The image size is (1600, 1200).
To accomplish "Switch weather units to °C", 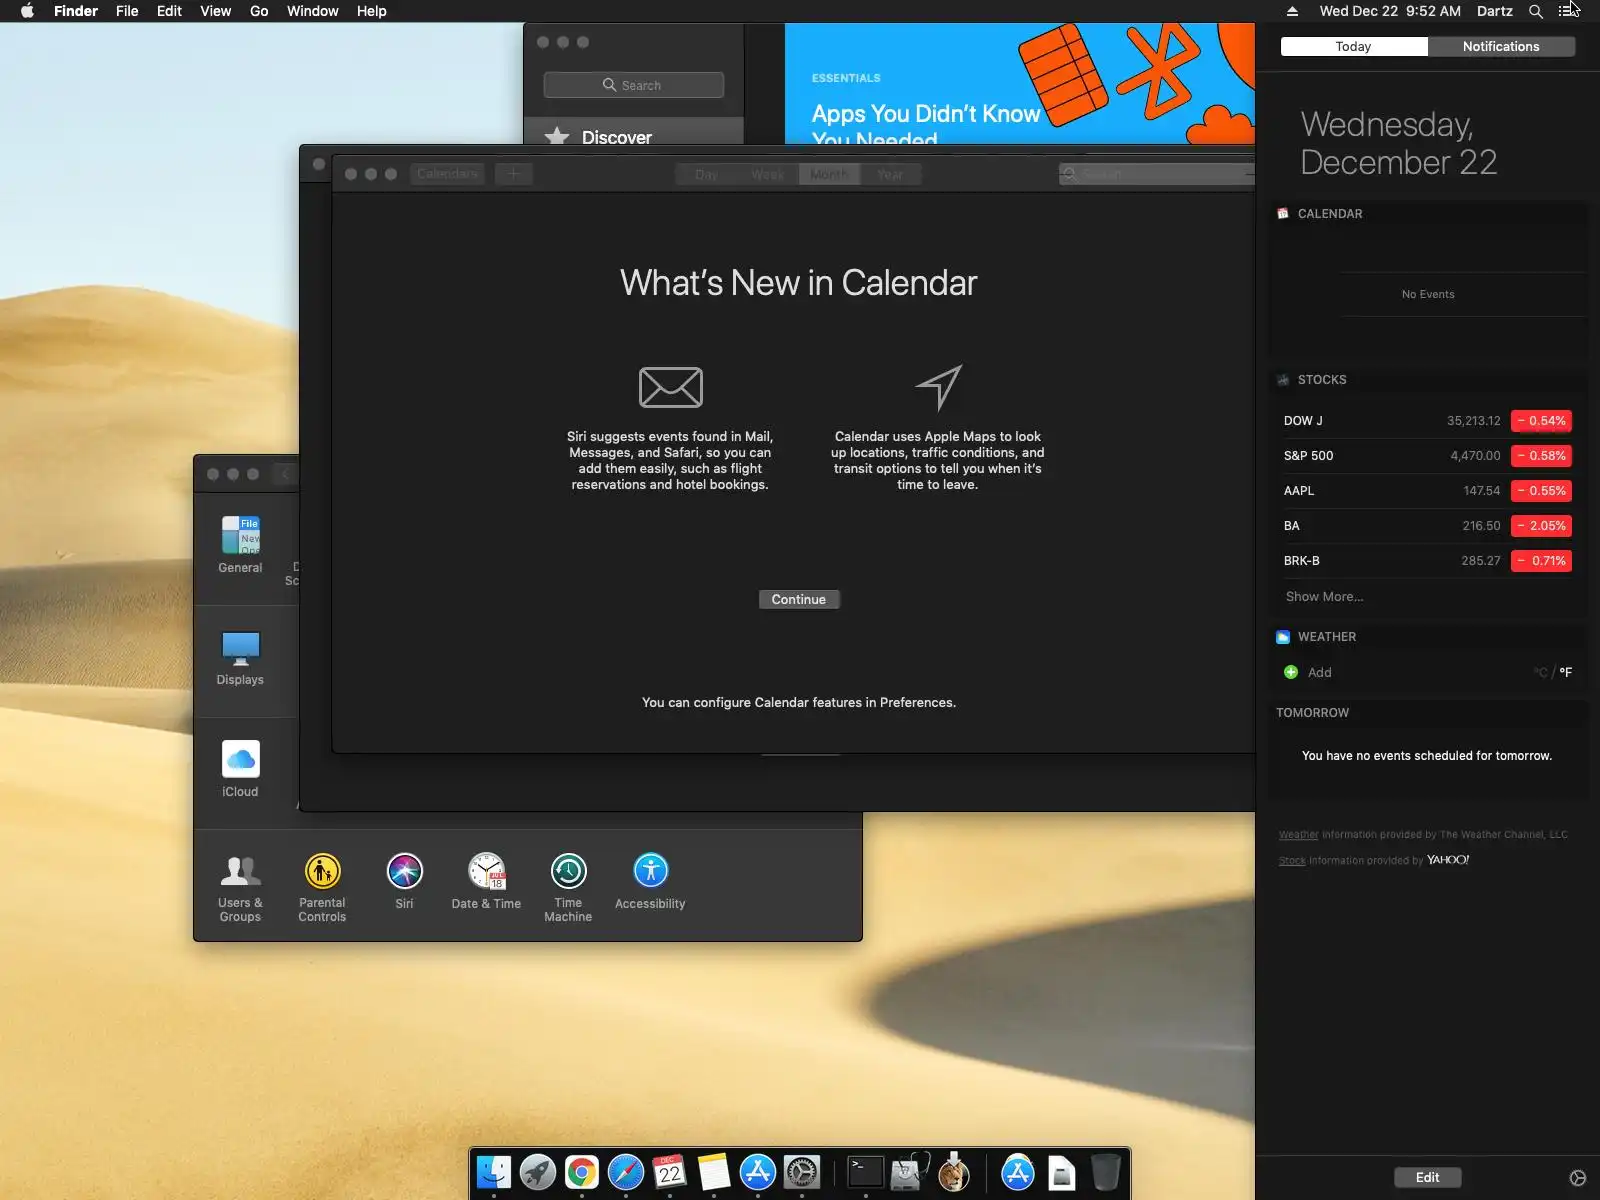I will 1540,673.
